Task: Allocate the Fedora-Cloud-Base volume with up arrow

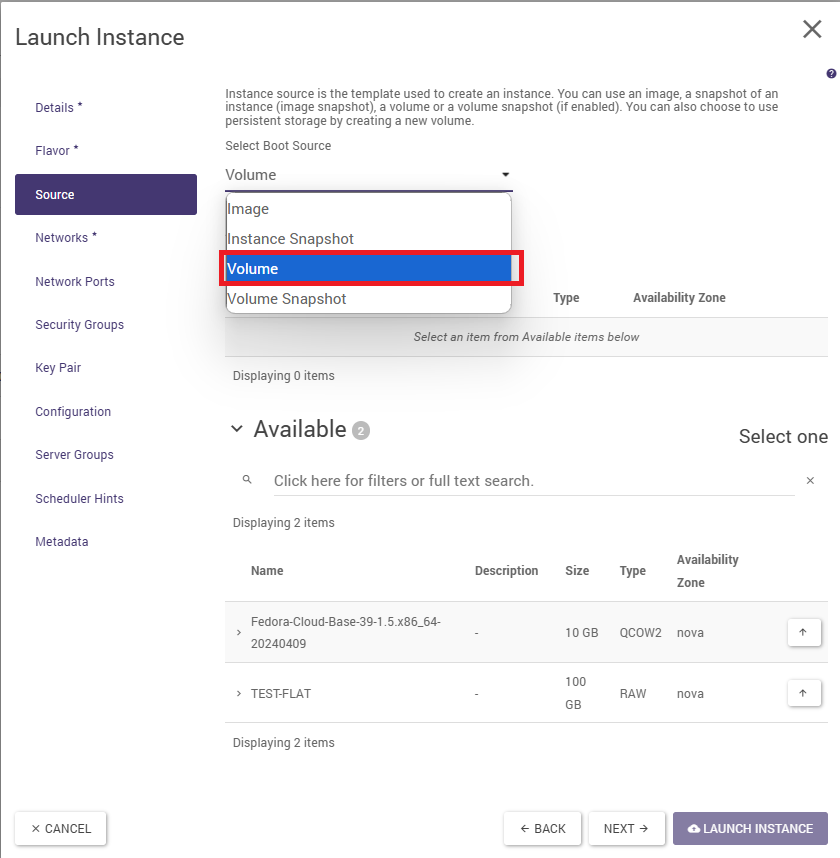Action: pyautogui.click(x=804, y=632)
